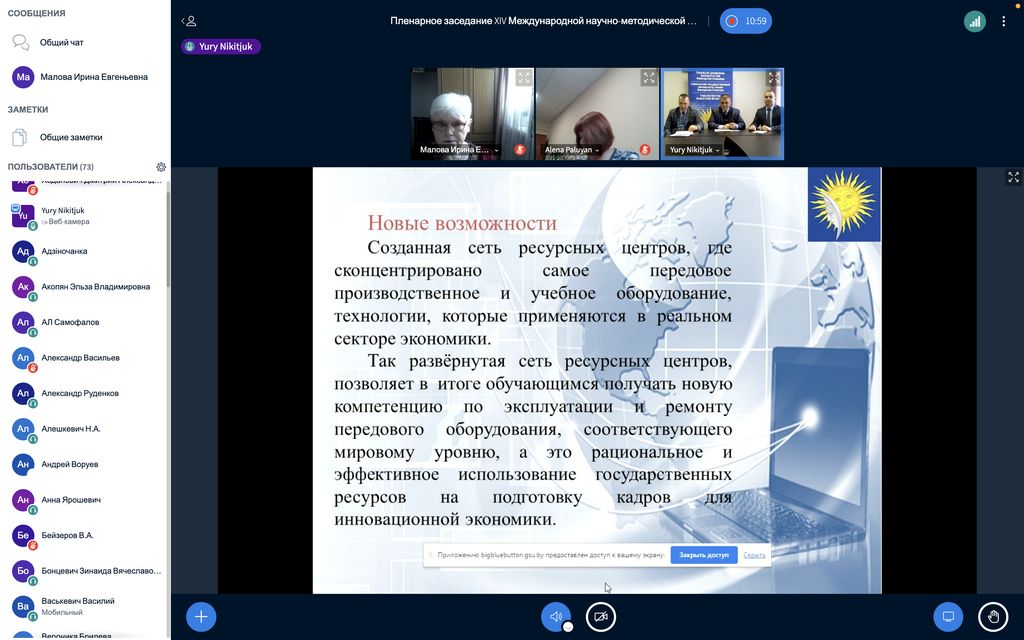This screenshot has width=1024, height=640.
Task: Click the Закрыть доступ button
Action: pos(703,555)
